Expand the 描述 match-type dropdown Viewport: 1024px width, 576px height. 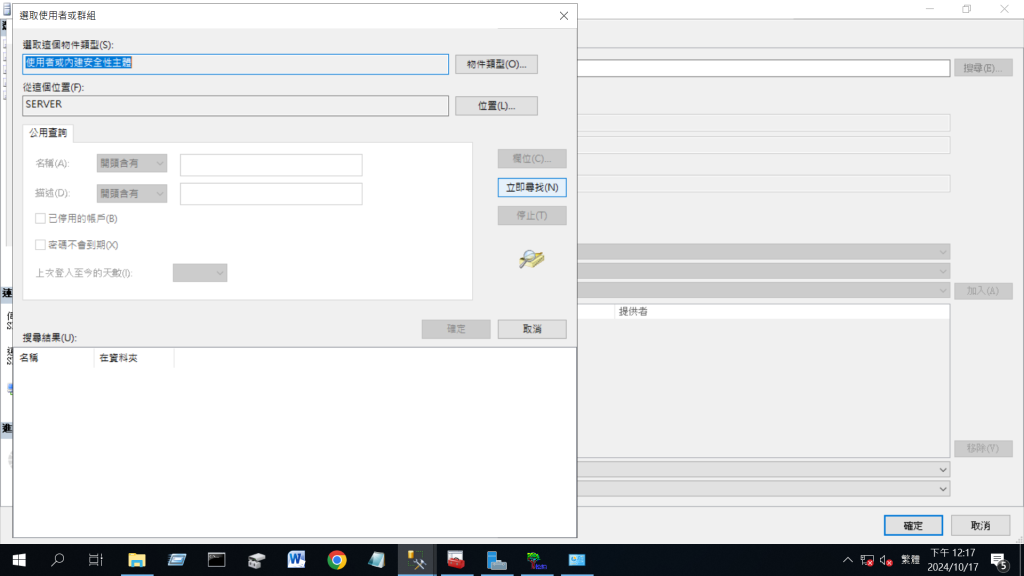(132, 193)
